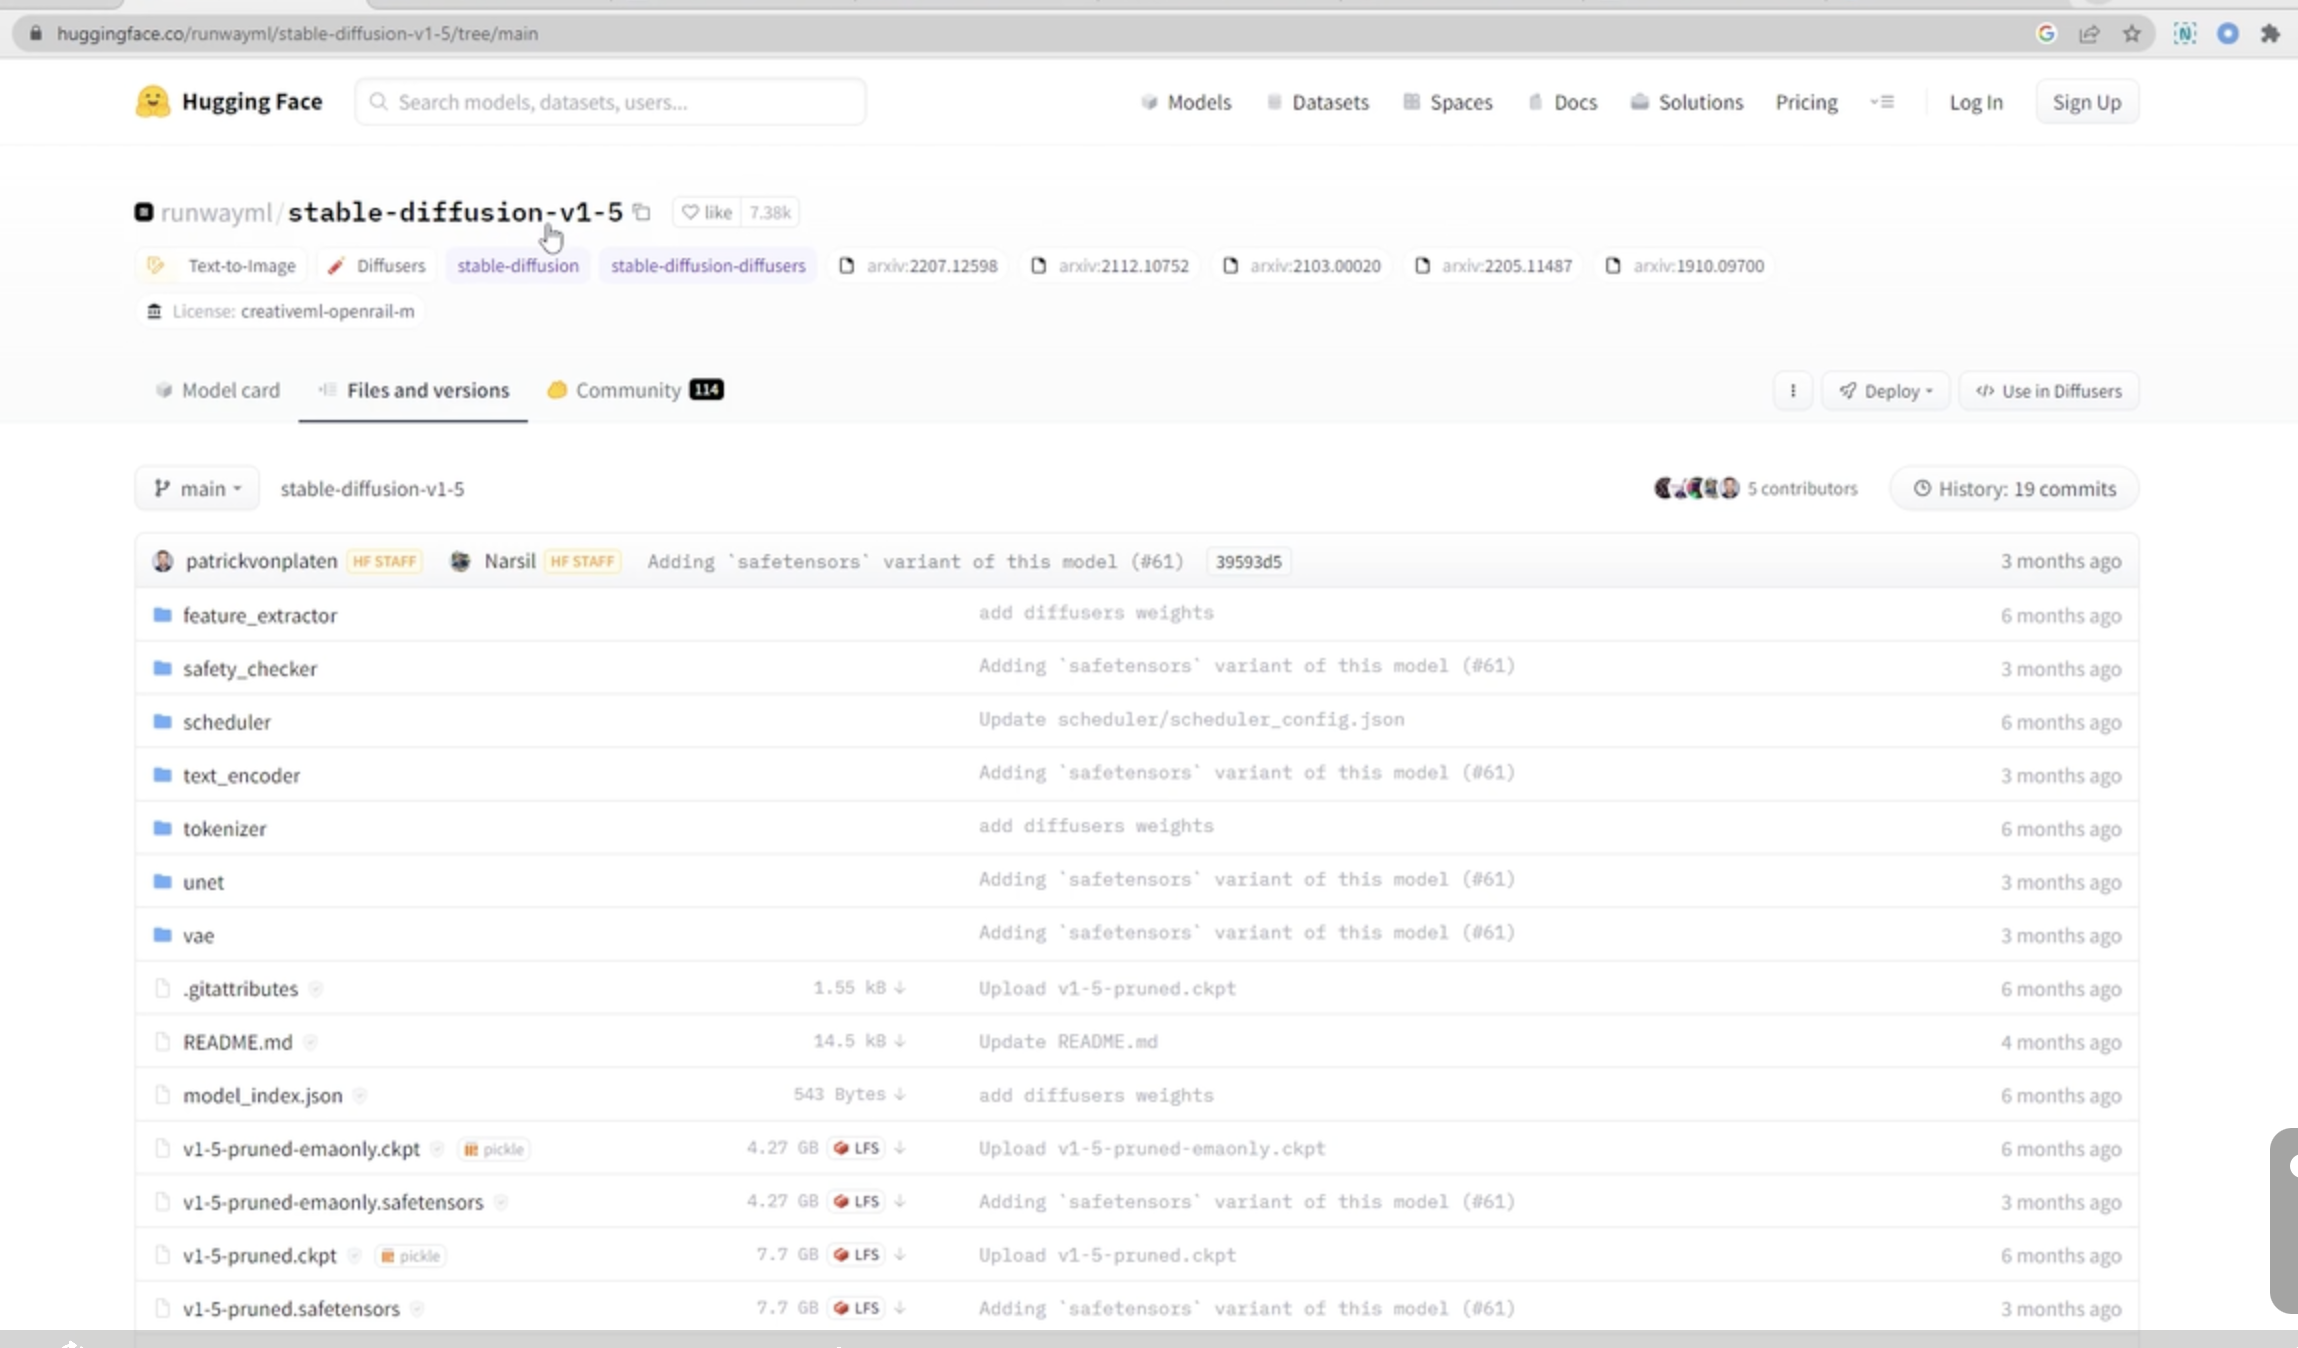Click the browser bookmark star icon
Screen dimensions: 2298x1348
2132,33
